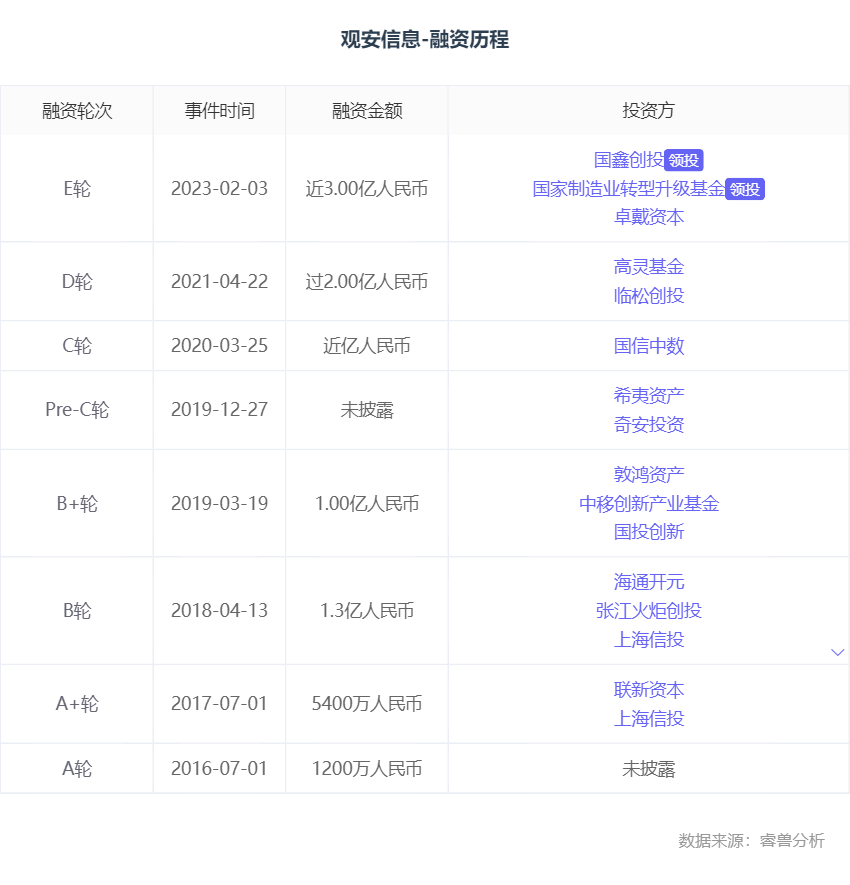Image resolution: width=850 pixels, height=885 pixels.
Task: Open investor link 国鑫创投
Action: 629,160
